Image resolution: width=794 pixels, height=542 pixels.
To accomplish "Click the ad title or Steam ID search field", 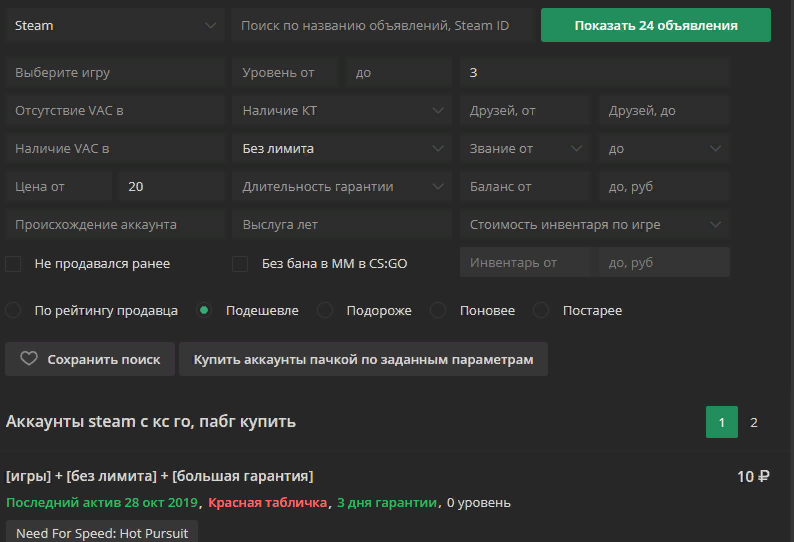I will [382, 25].
